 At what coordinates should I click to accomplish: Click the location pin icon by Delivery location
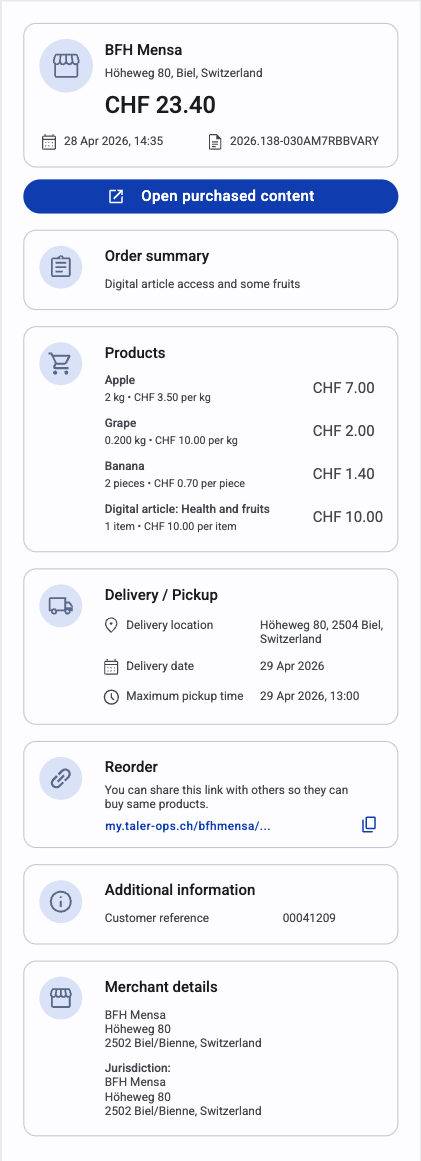112,626
